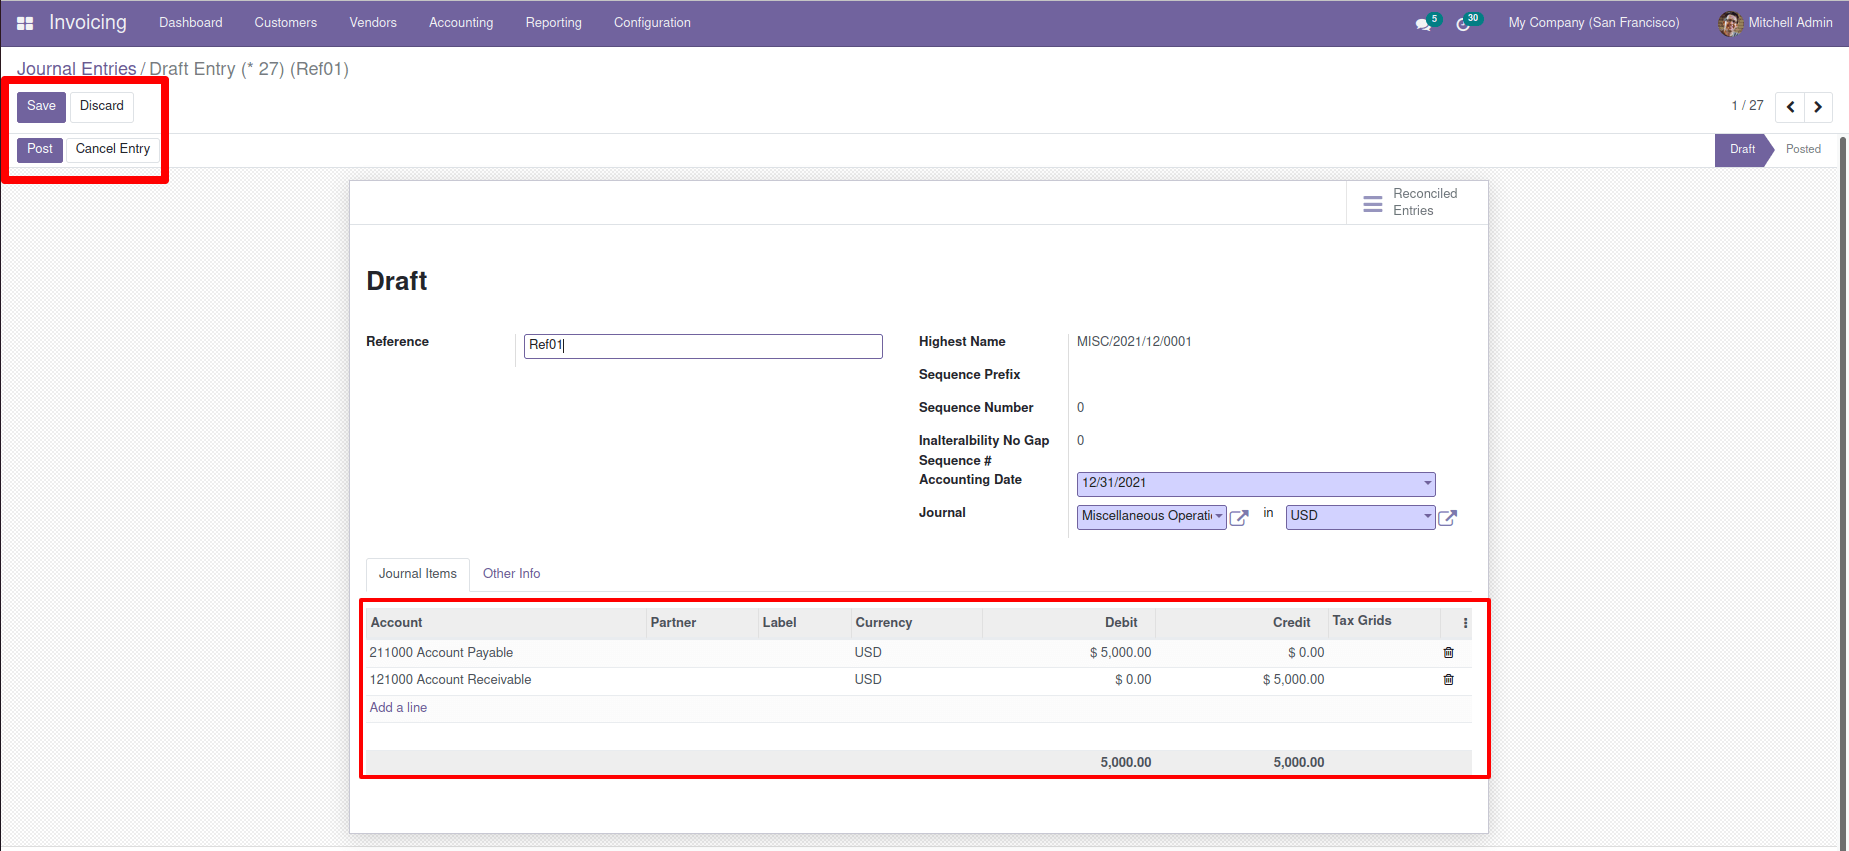Open the activities clock icon
The height and width of the screenshot is (851, 1849).
[x=1463, y=24]
